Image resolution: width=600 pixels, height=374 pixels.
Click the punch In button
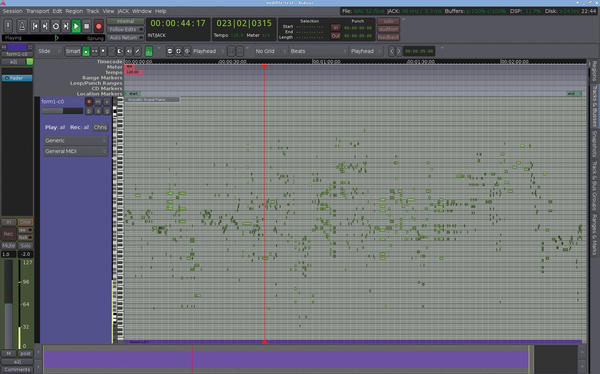point(336,28)
